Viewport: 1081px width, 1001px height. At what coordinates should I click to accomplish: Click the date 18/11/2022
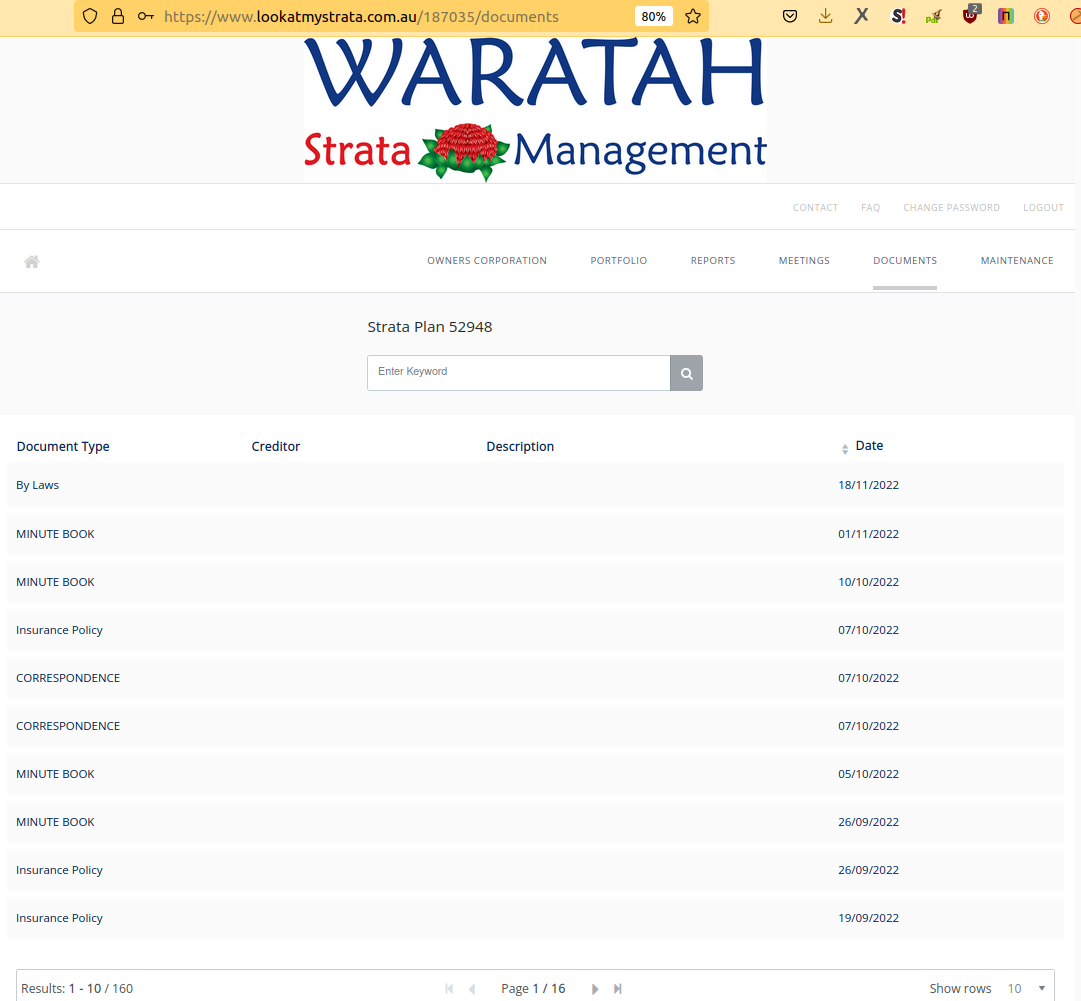point(868,485)
